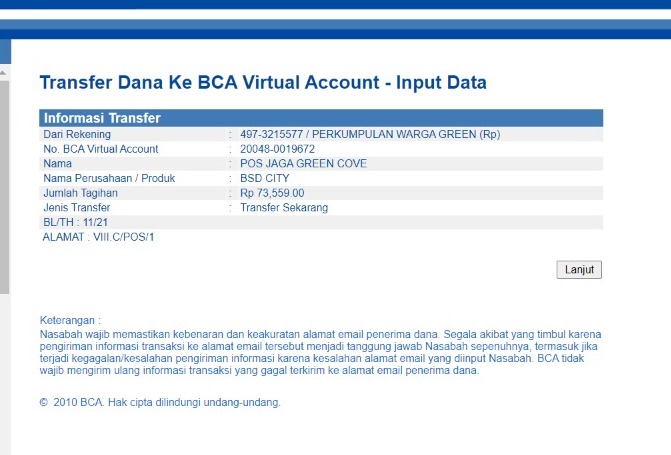The image size is (671, 455).
Task: Click the 2010 BCA copyright notice
Action: pyautogui.click(x=160, y=402)
